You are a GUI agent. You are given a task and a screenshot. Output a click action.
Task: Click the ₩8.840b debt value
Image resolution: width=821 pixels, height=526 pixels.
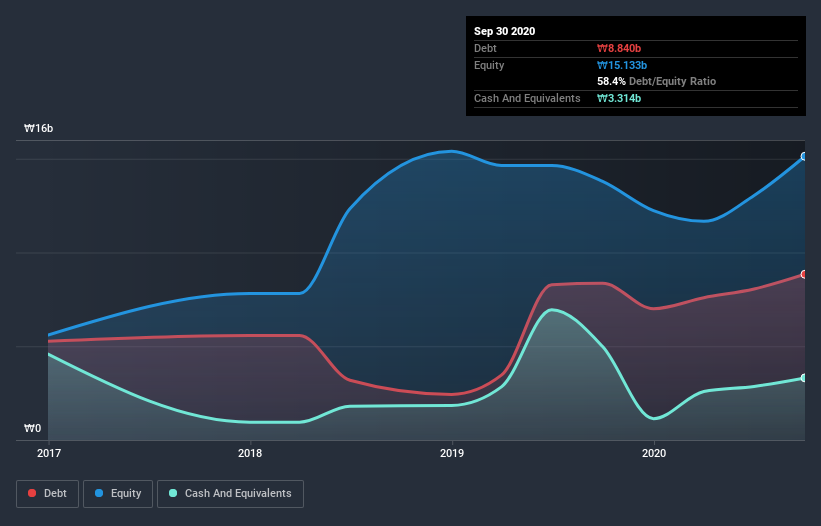pyautogui.click(x=619, y=48)
